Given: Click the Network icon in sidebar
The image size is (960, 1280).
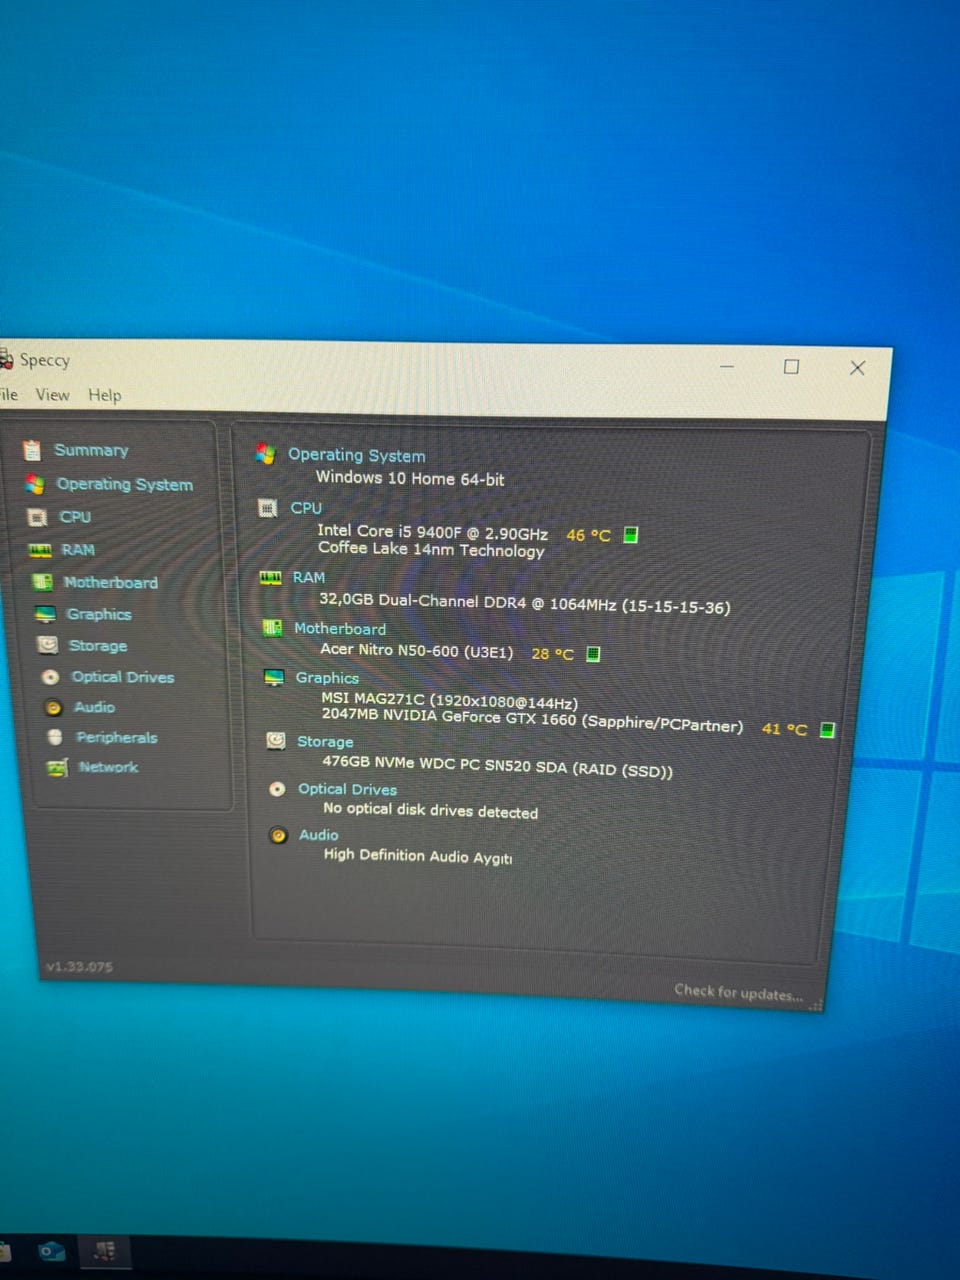Looking at the screenshot, I should pos(57,767).
